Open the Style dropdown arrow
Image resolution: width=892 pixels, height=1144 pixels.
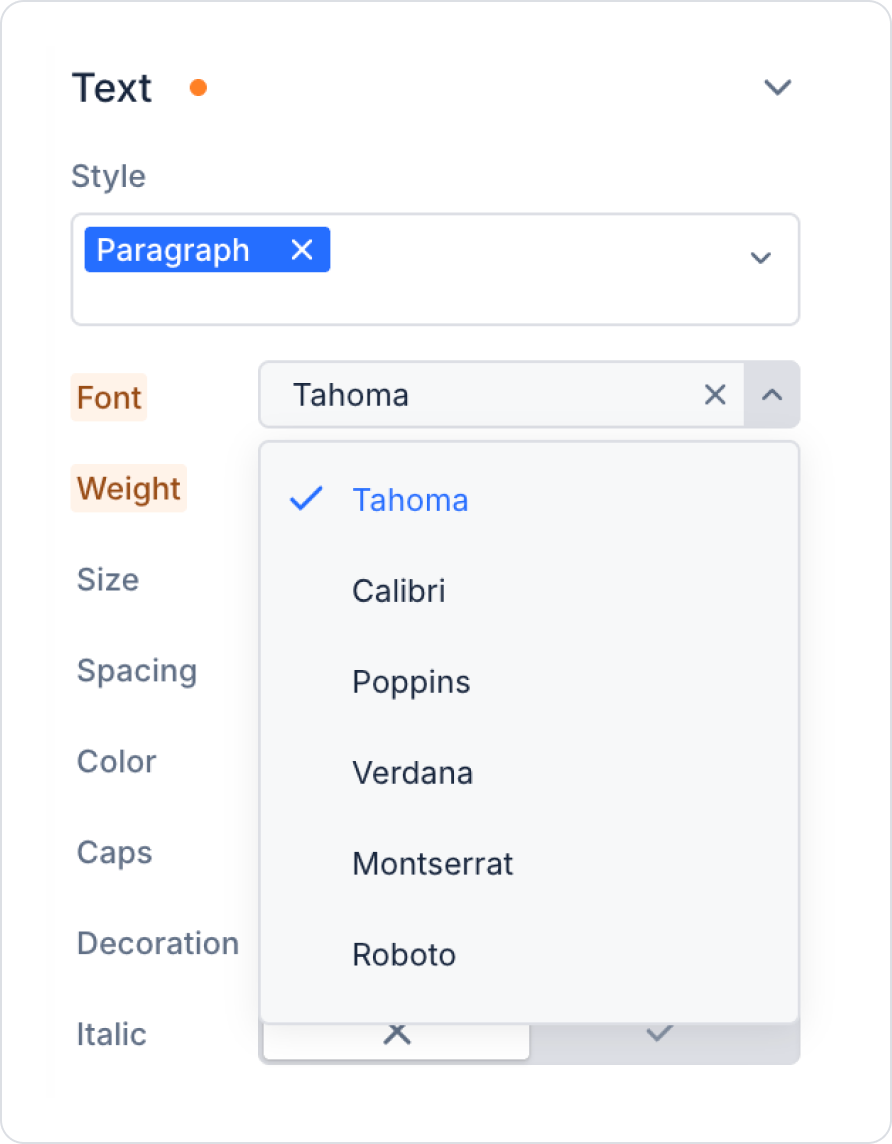click(760, 258)
